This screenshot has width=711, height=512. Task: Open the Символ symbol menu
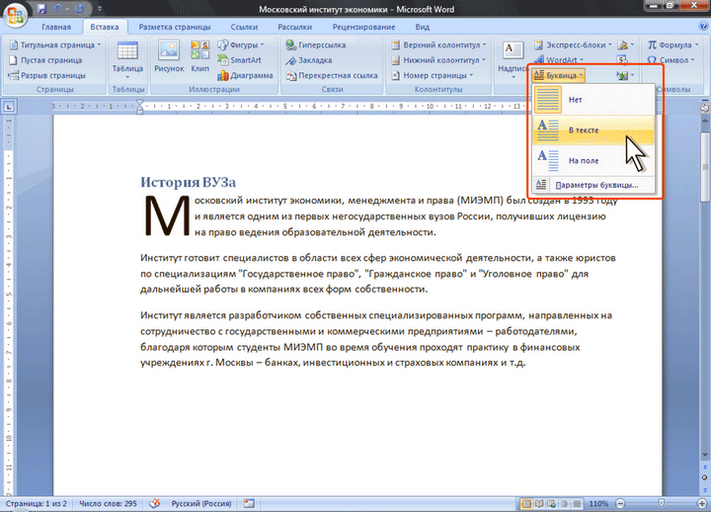pos(671,60)
